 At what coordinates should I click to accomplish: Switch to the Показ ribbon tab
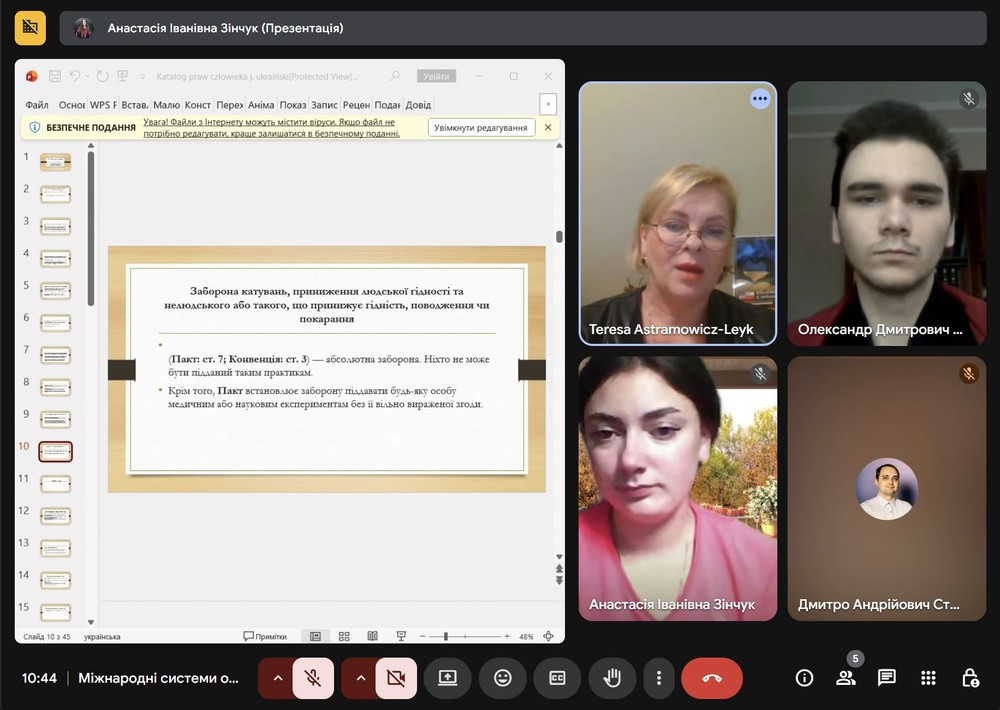pyautogui.click(x=293, y=105)
